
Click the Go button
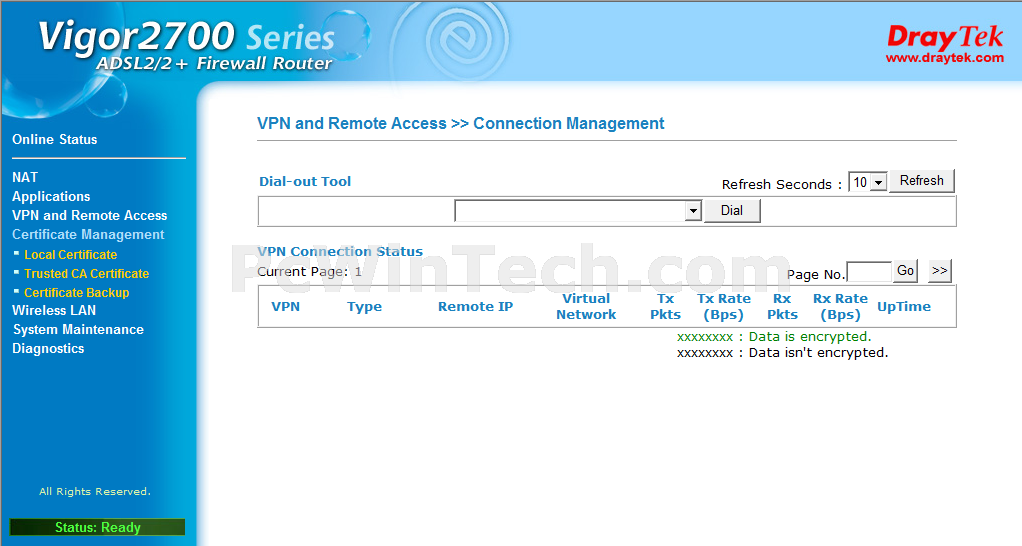pyautogui.click(x=905, y=270)
